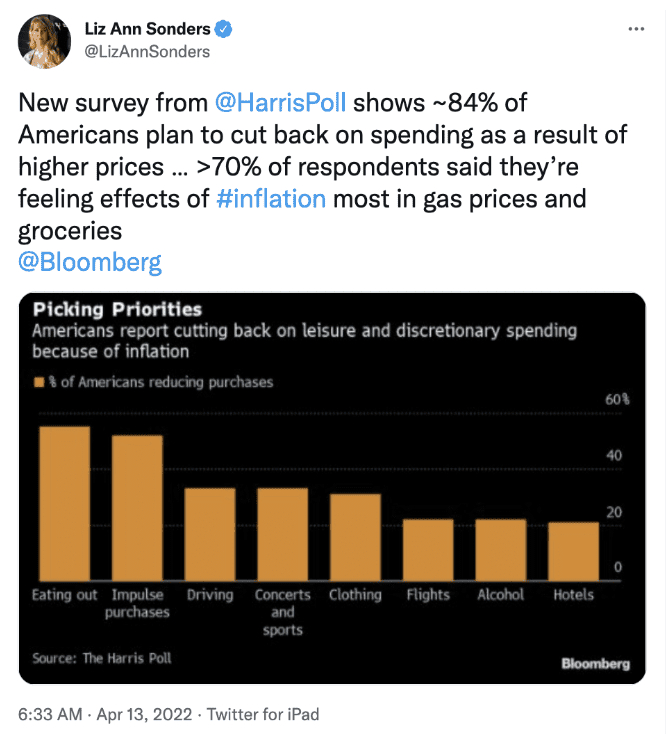Viewport: 668px width, 734px height.
Task: Click the orange legend swatch in chart
Action: tap(39, 382)
